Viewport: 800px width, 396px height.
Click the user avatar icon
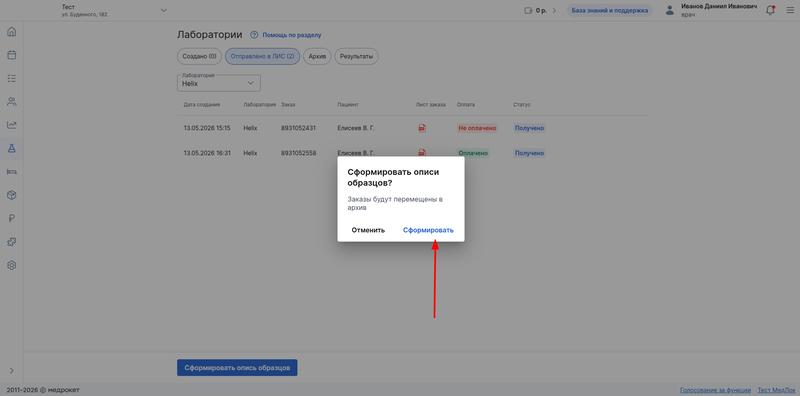[670, 10]
